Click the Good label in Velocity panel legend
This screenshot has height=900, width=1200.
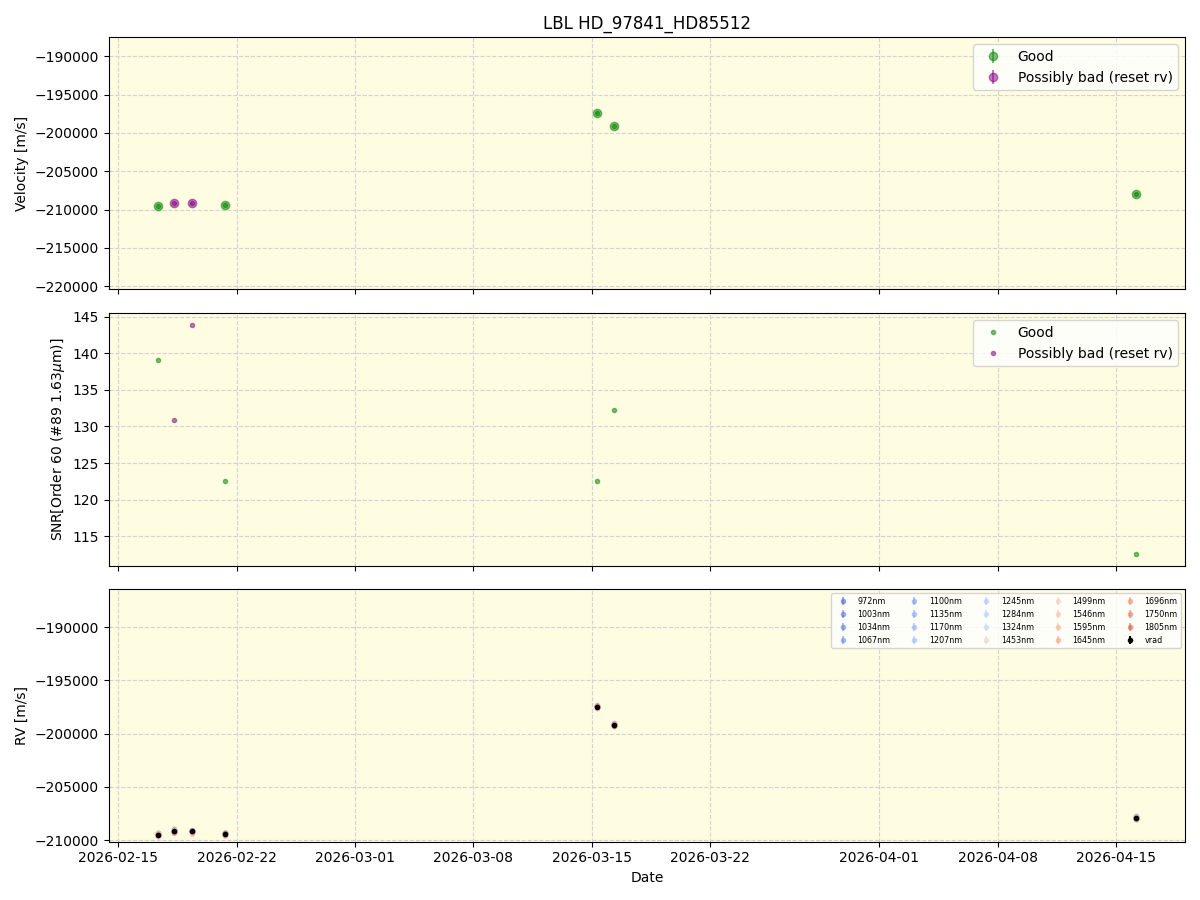coord(1035,57)
